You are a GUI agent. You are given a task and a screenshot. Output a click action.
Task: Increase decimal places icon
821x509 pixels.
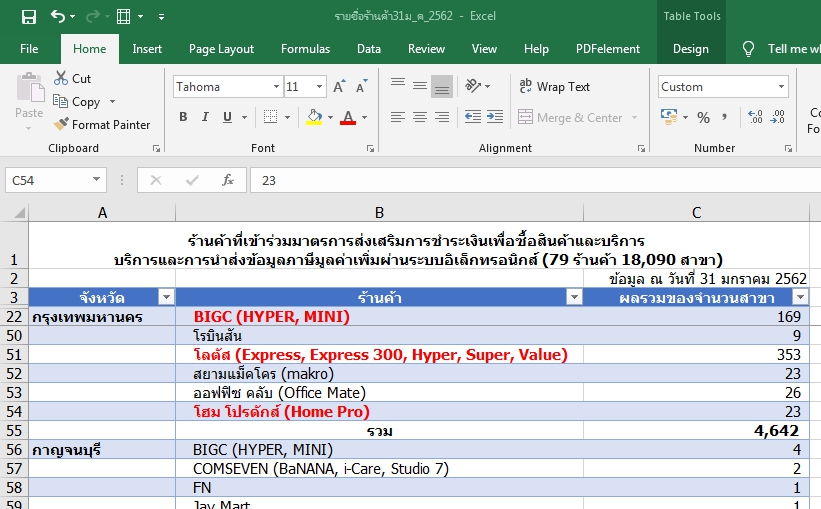coord(755,117)
